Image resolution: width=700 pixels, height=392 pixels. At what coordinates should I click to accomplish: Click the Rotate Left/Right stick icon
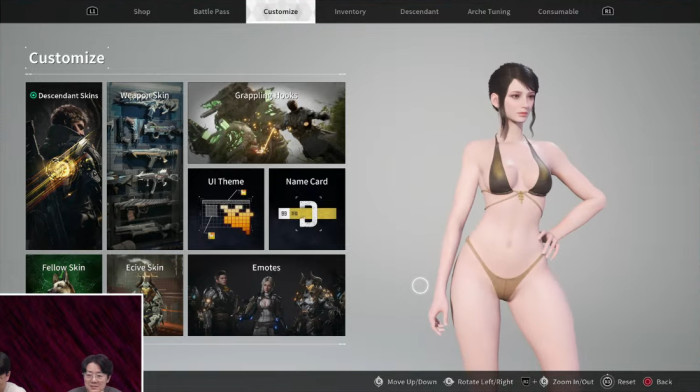[449, 382]
